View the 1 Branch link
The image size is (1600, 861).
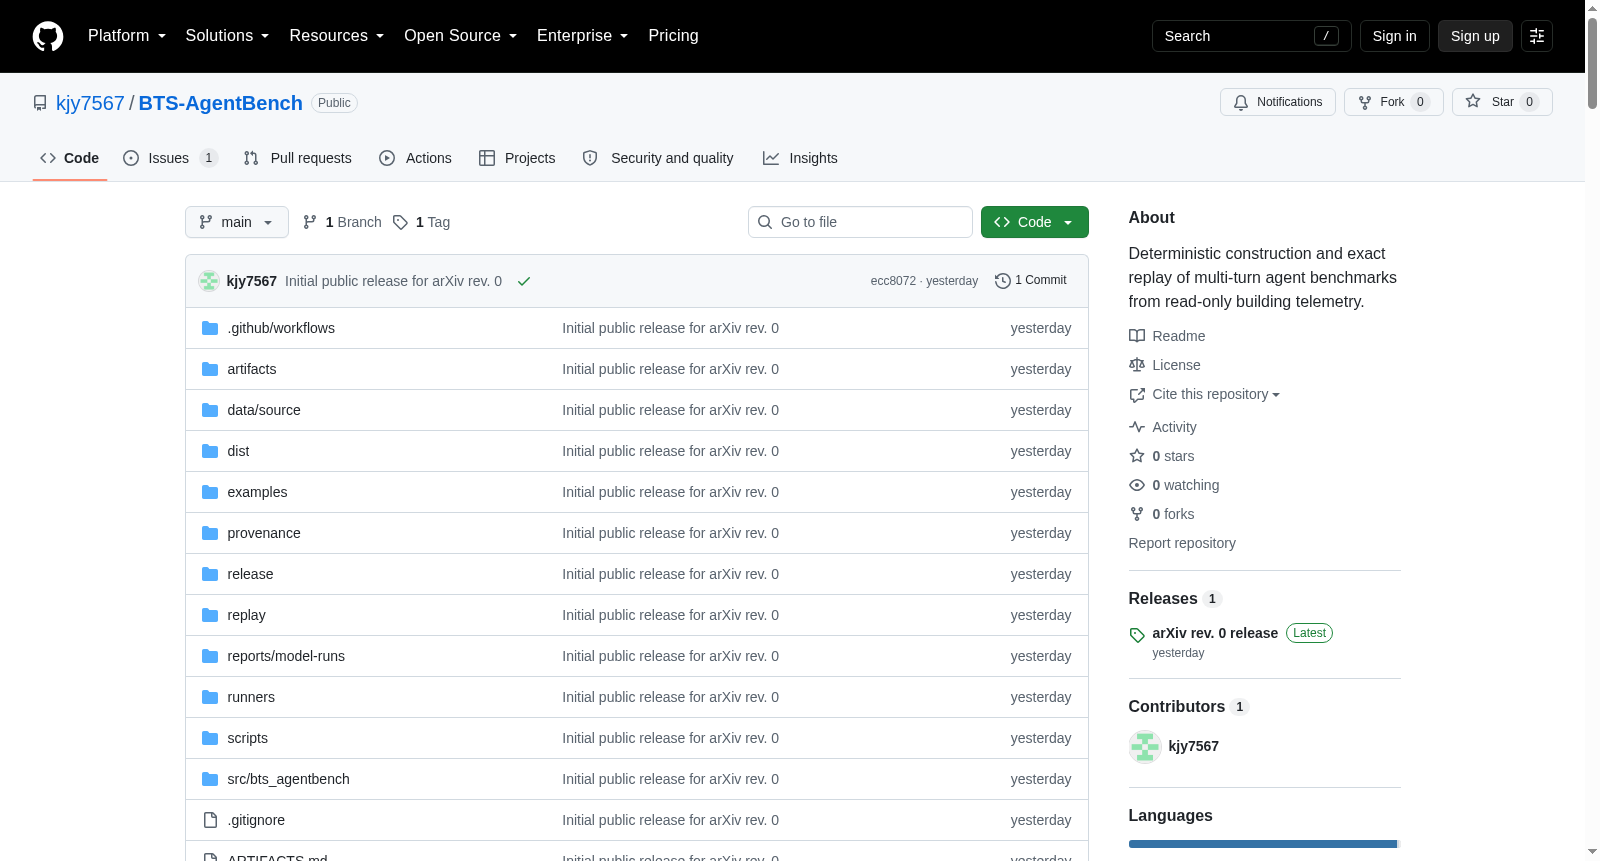[342, 222]
